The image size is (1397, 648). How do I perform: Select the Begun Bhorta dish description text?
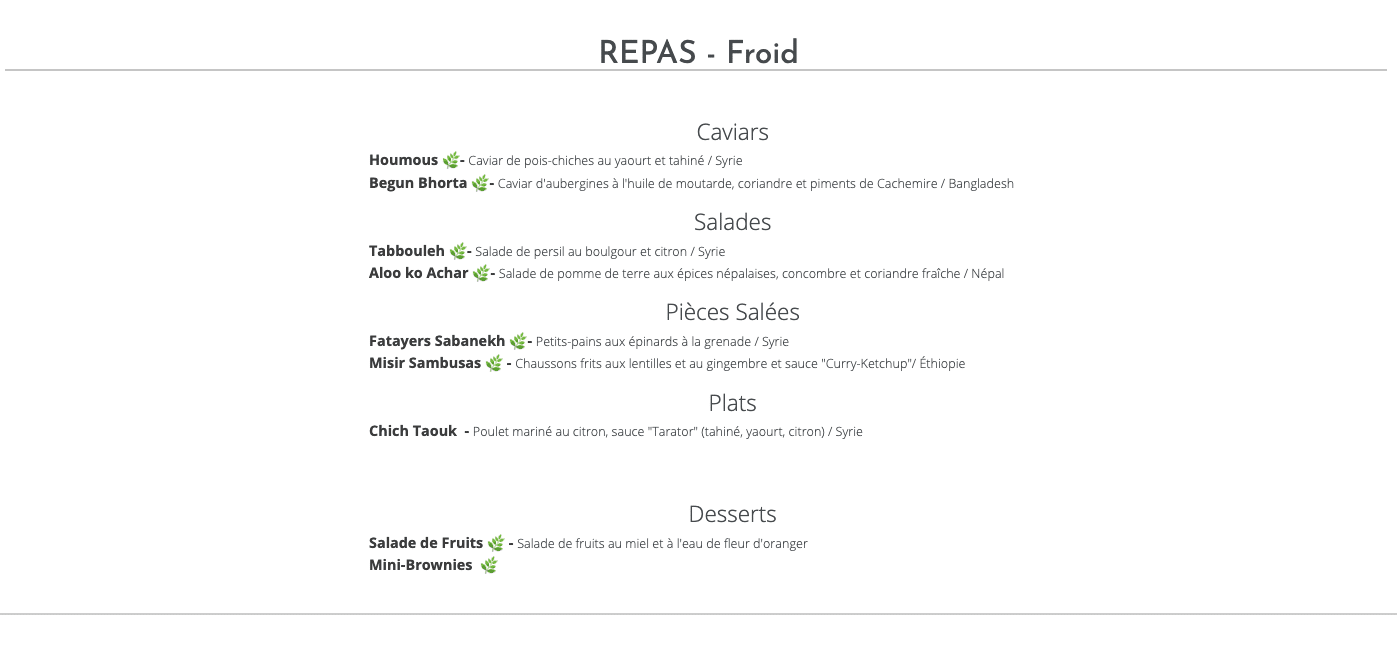click(756, 184)
